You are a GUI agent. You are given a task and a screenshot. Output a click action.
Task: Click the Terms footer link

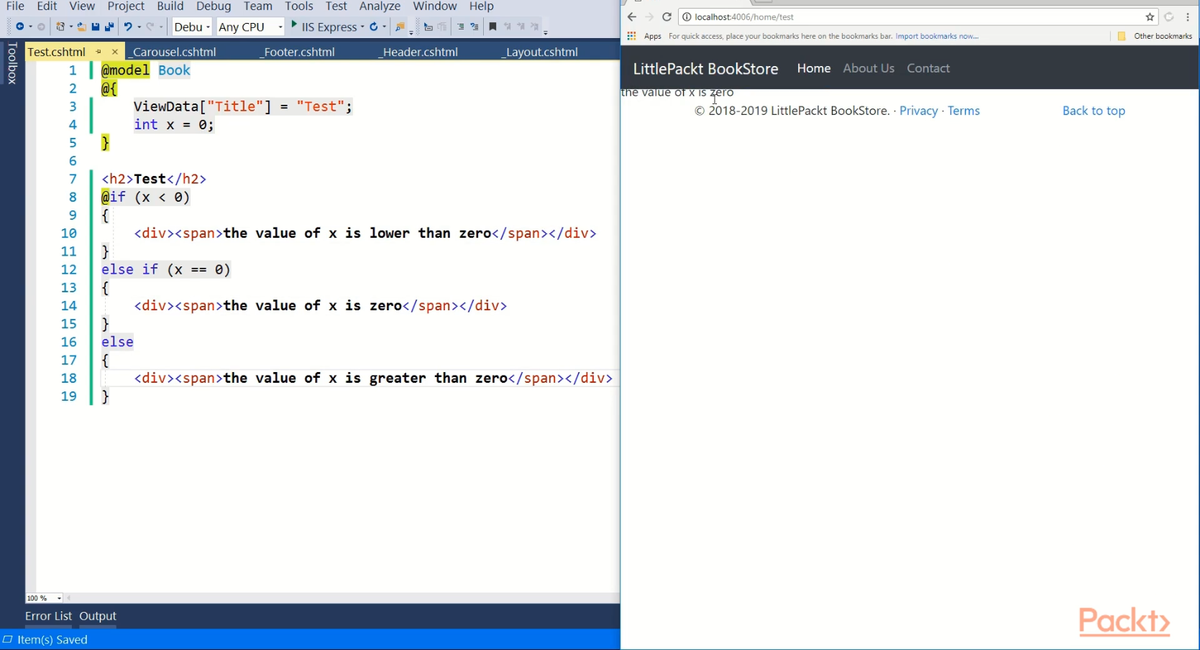[964, 111]
